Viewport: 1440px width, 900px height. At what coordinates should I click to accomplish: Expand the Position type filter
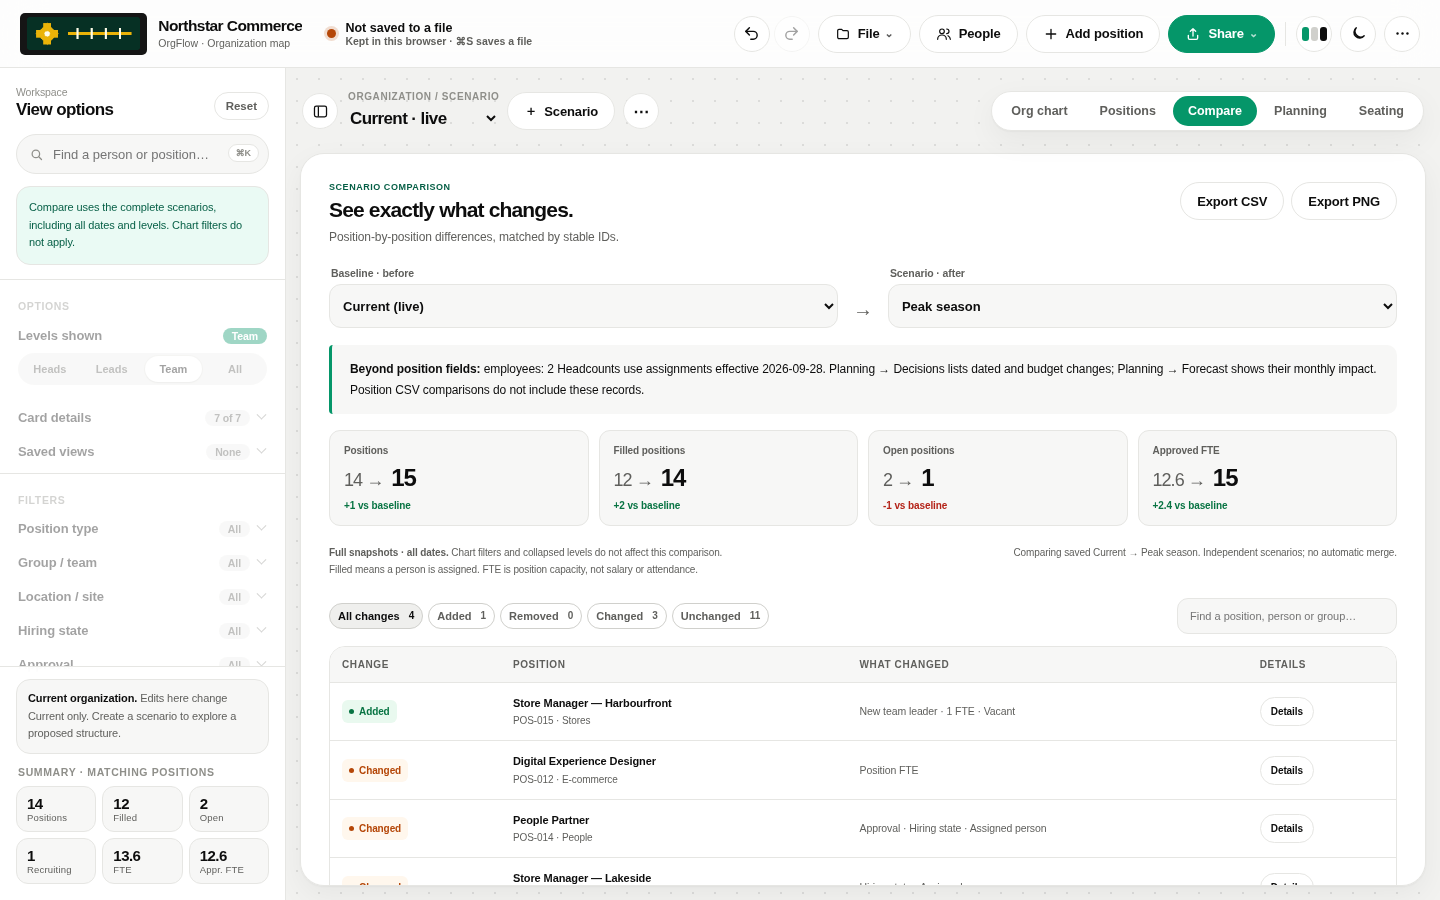[x=142, y=529]
